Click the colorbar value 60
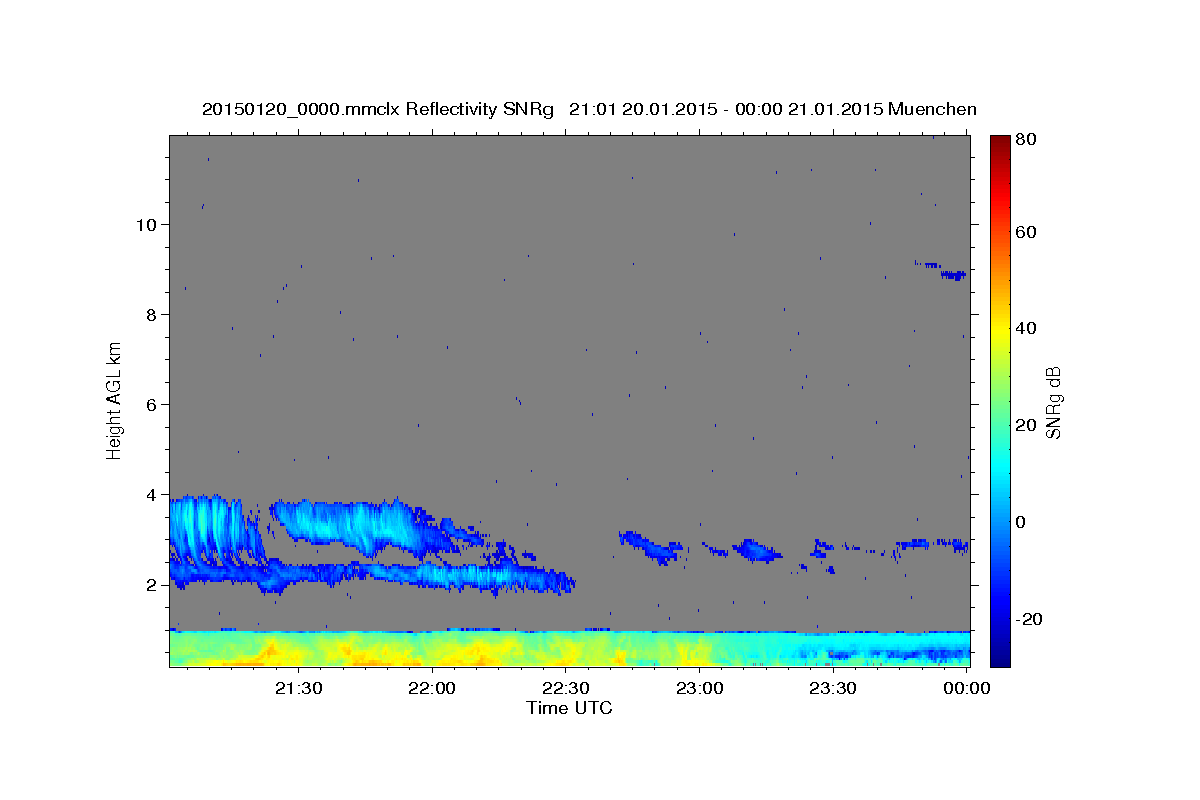The width and height of the screenshot is (1200, 800). tap(1028, 232)
